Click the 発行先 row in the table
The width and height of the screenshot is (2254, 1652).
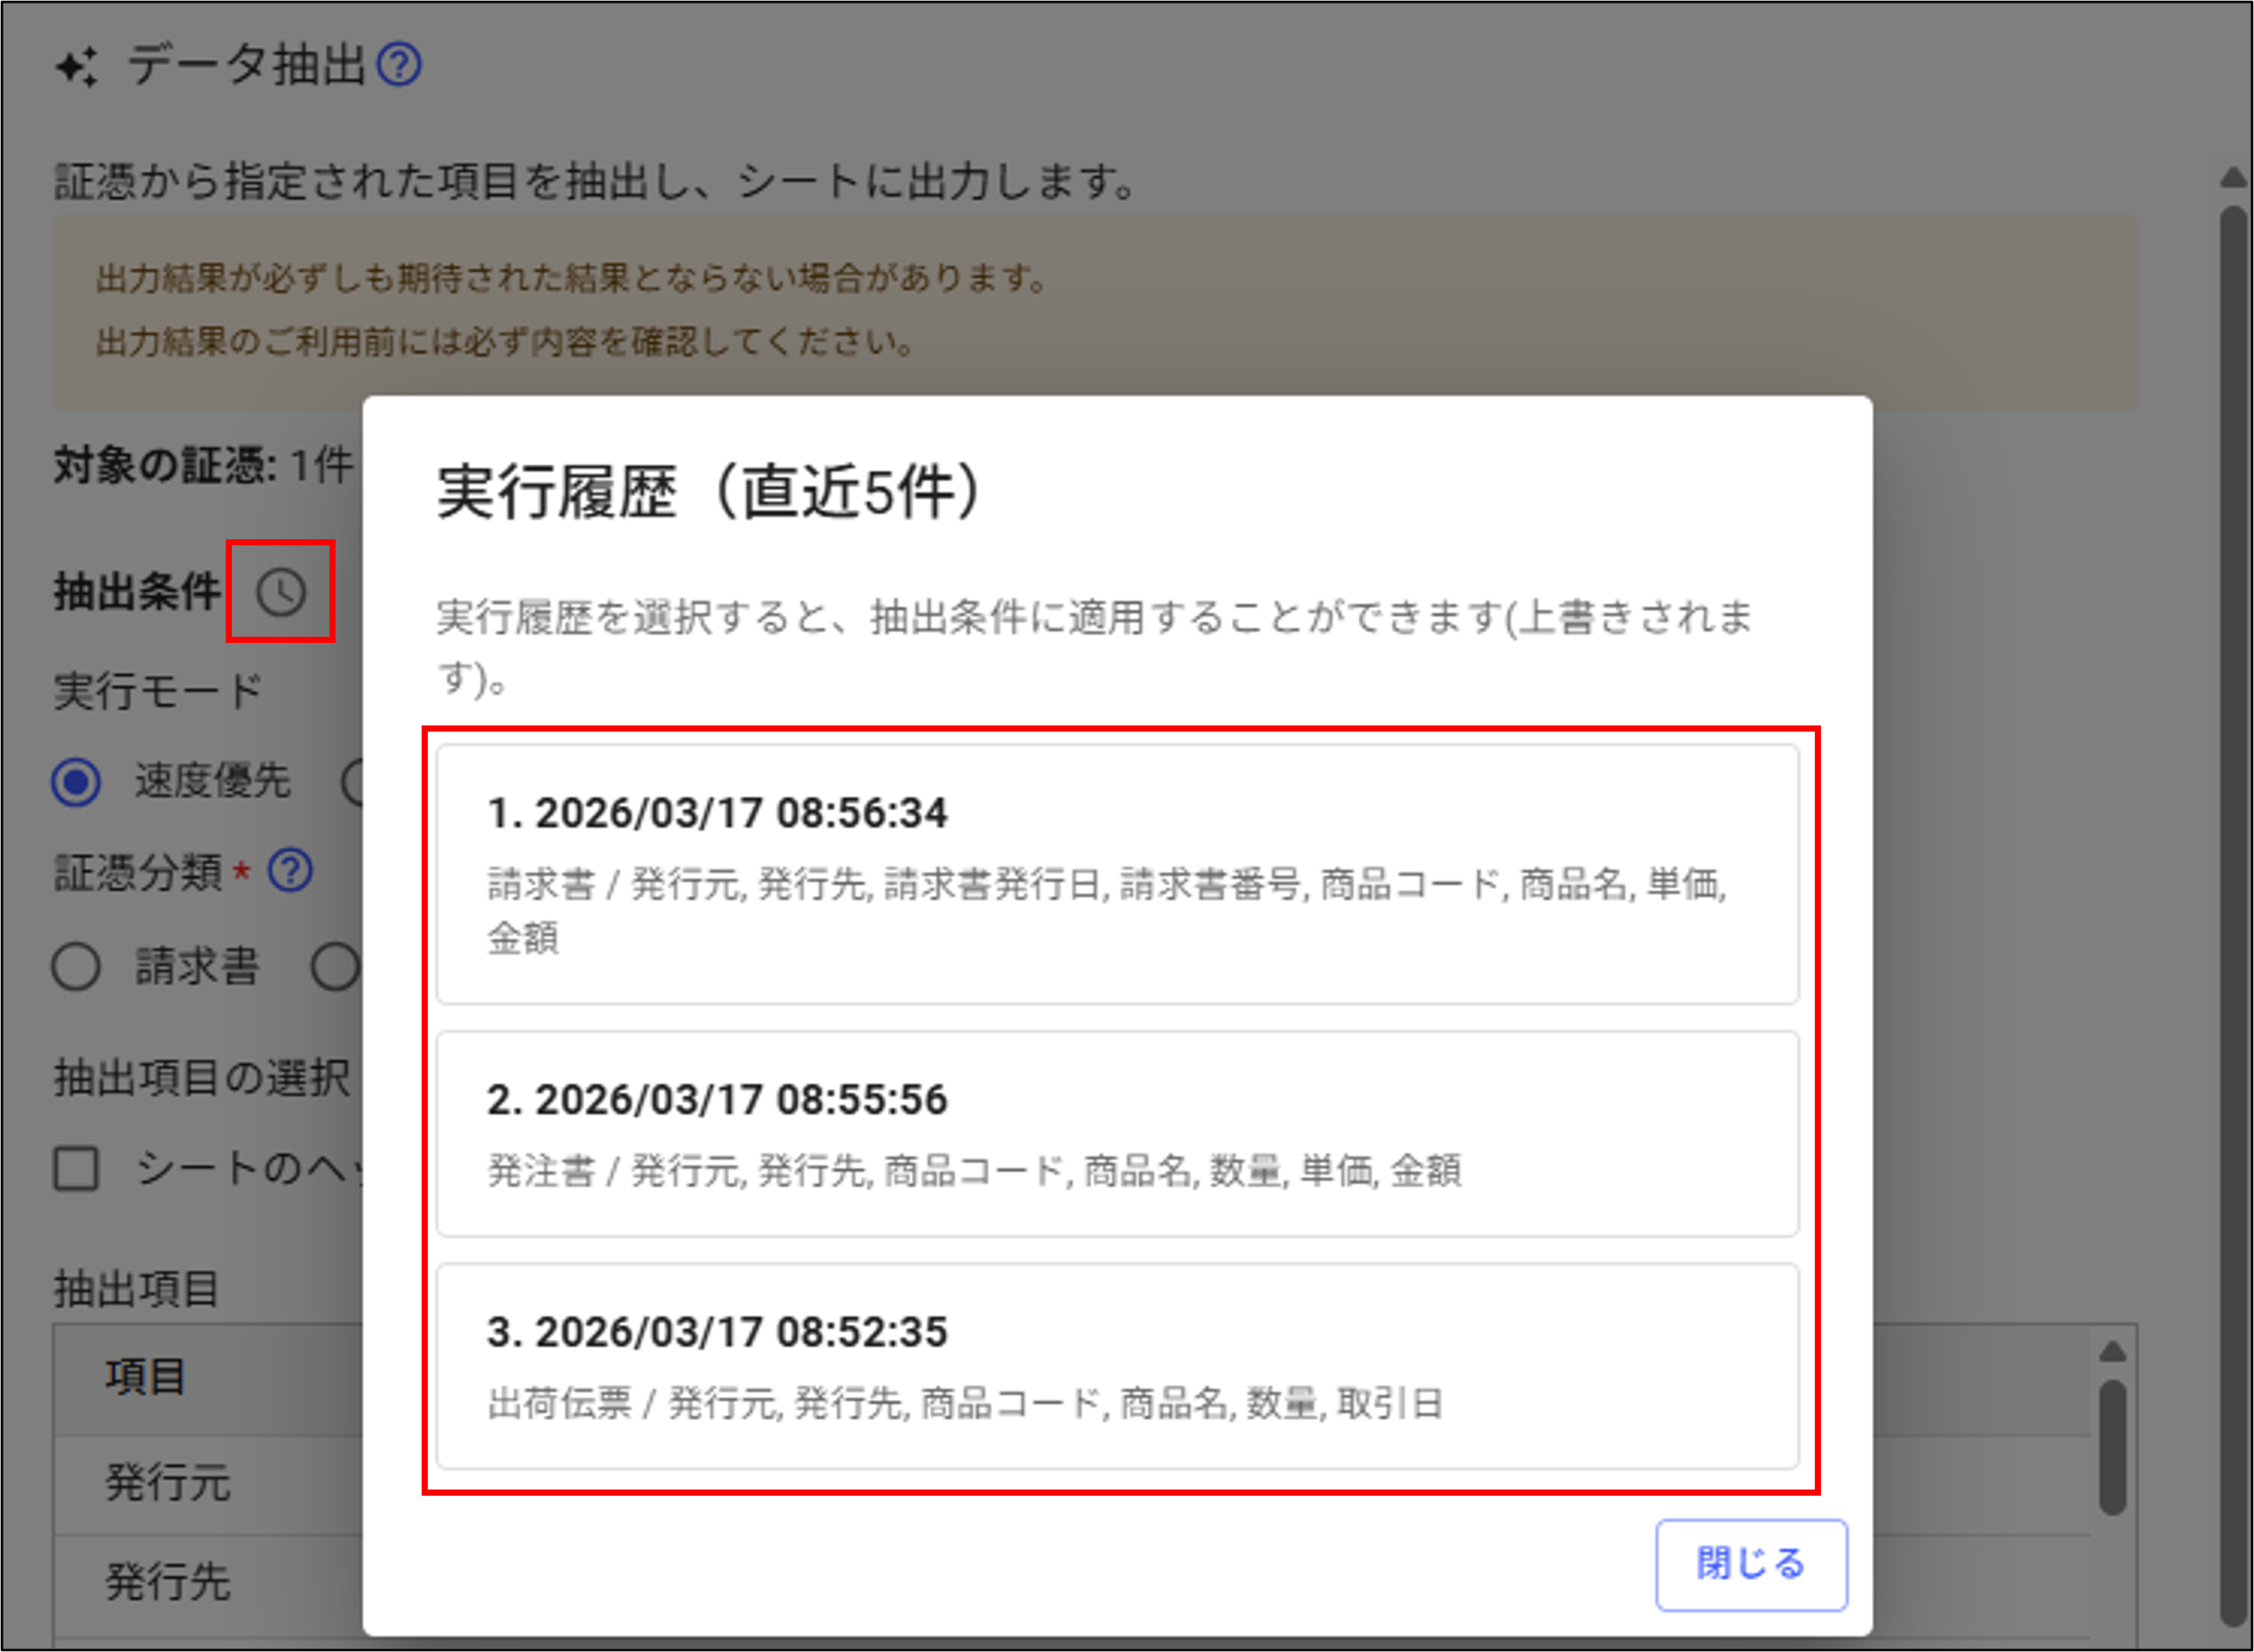coord(168,1582)
